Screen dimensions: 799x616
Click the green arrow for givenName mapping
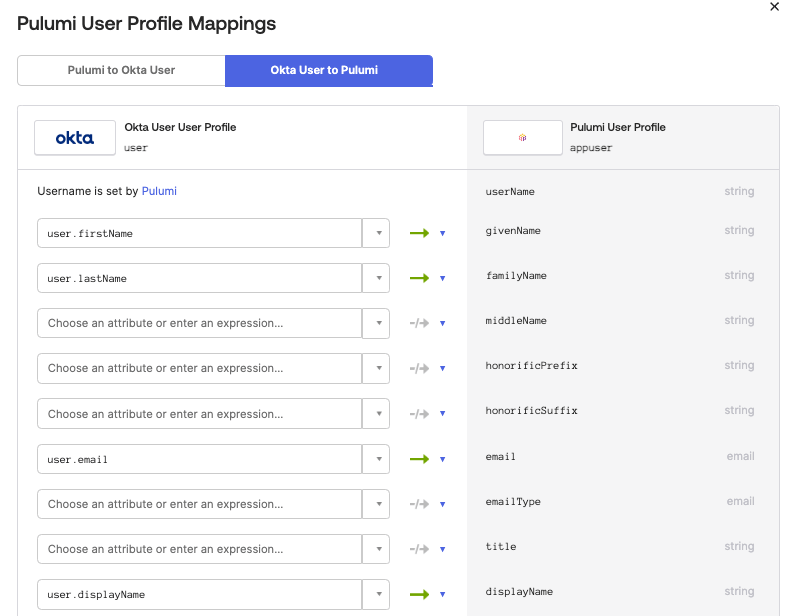pyautogui.click(x=419, y=233)
